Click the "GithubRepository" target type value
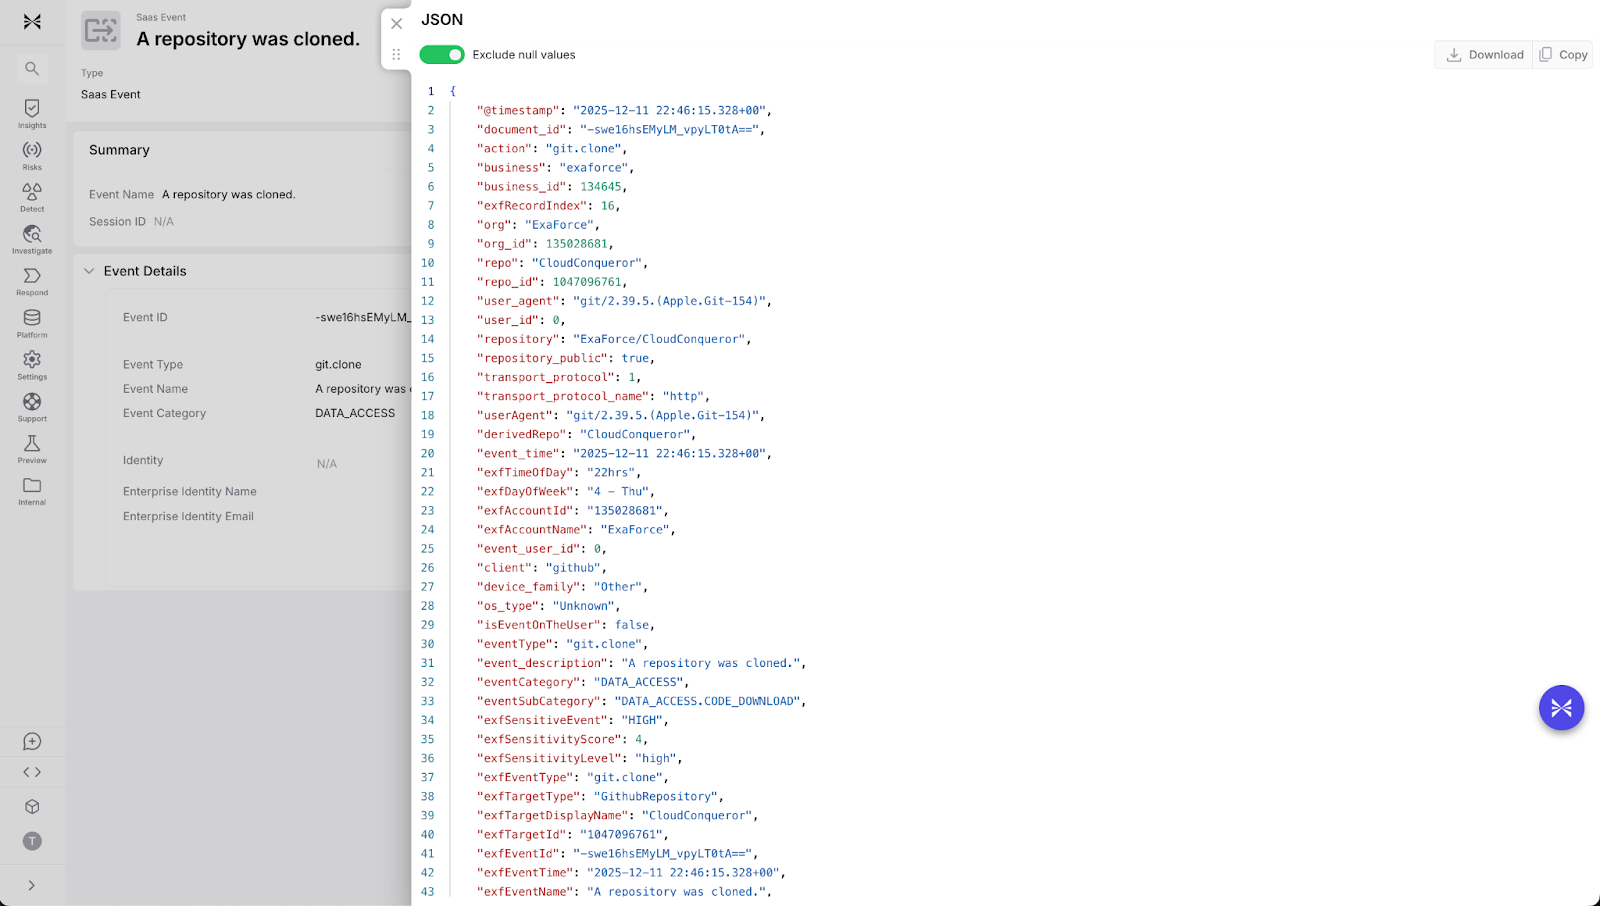Viewport: 1600px width, 906px height. click(x=656, y=796)
